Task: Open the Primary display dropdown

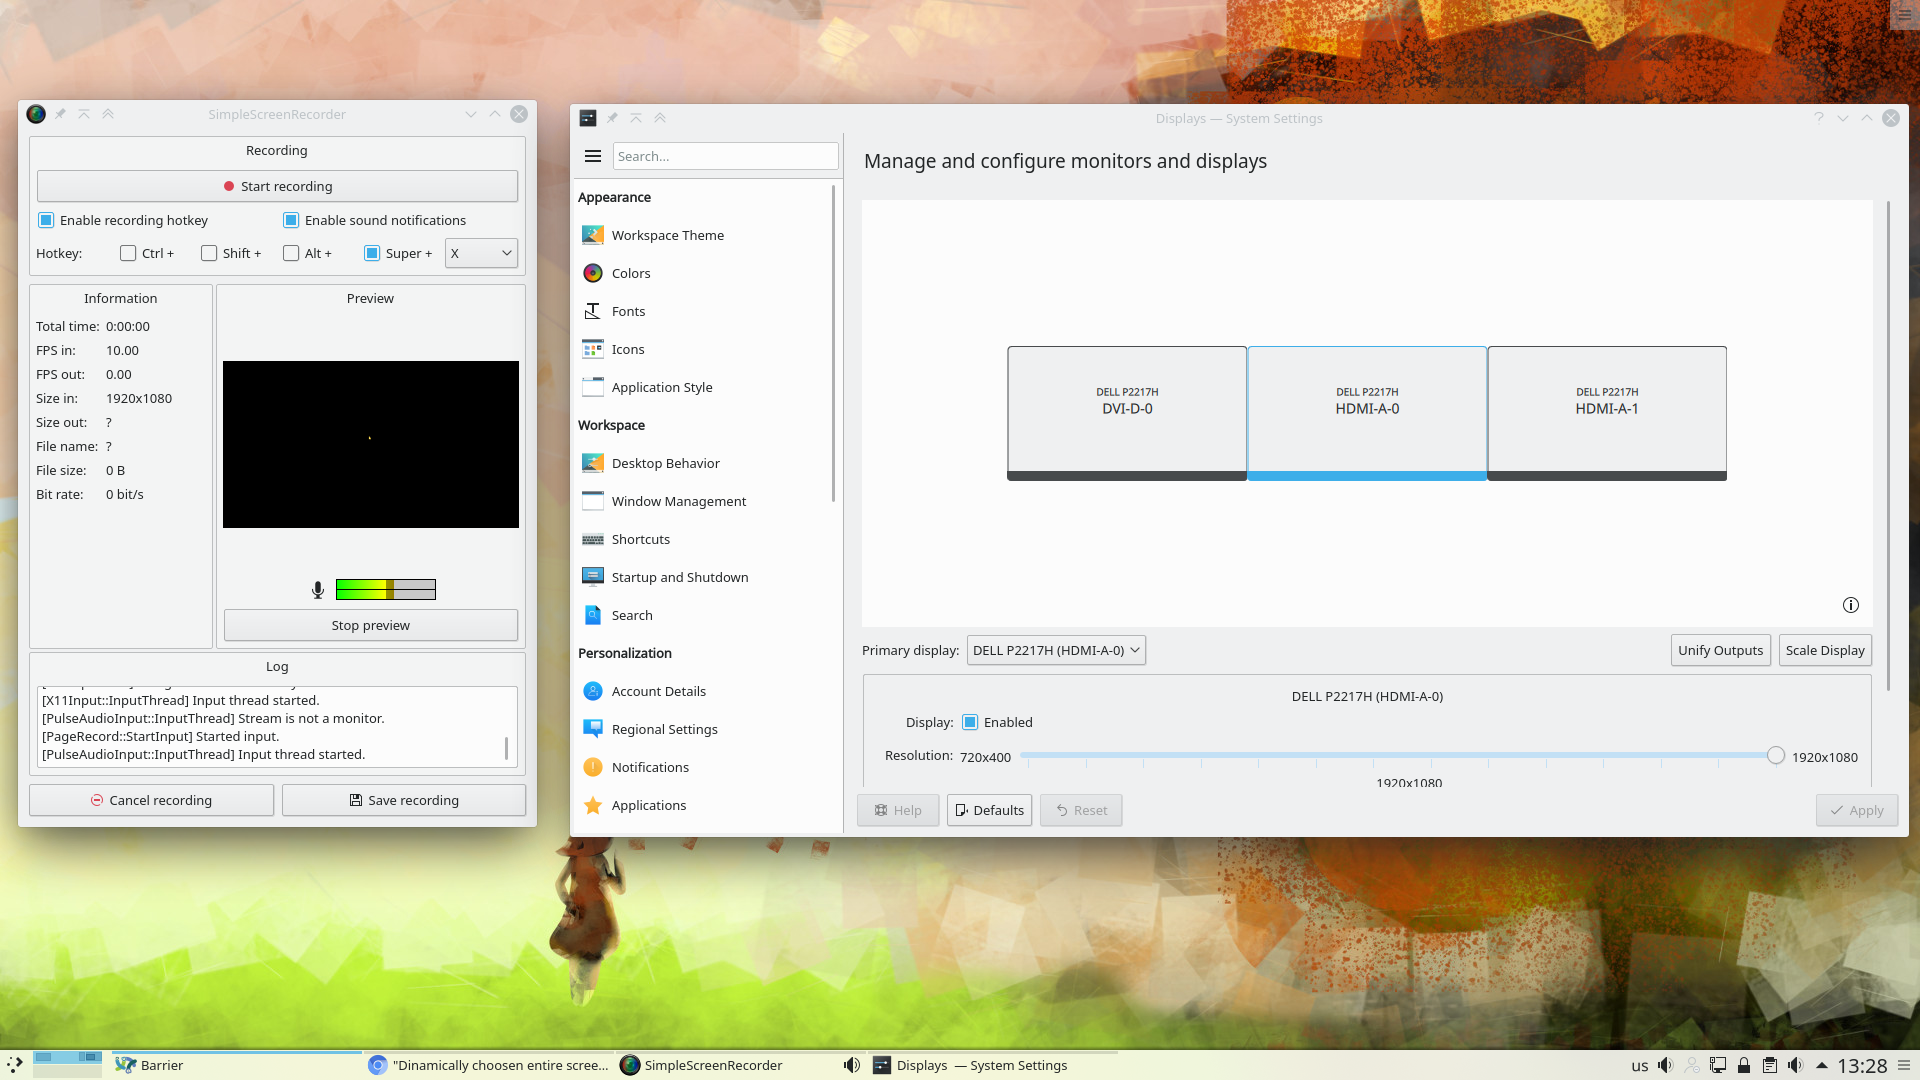Action: pos(1055,650)
